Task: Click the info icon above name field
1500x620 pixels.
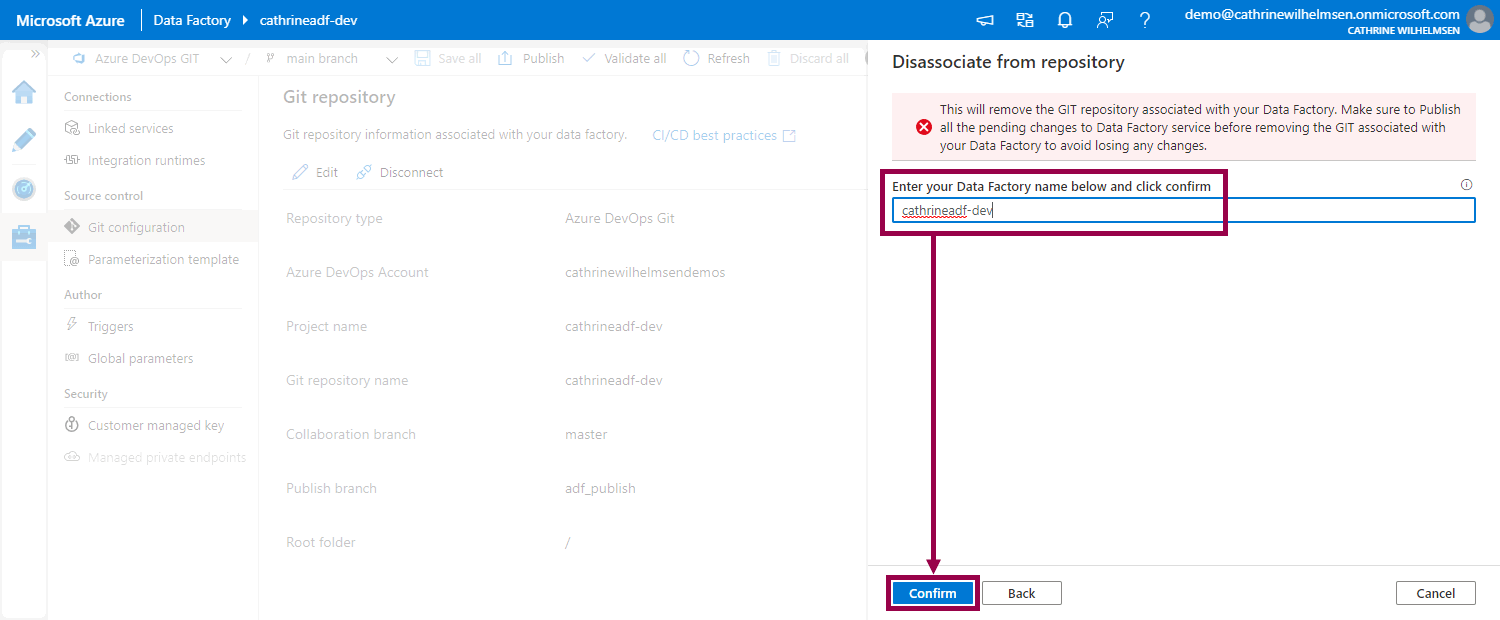Action: (x=1466, y=185)
